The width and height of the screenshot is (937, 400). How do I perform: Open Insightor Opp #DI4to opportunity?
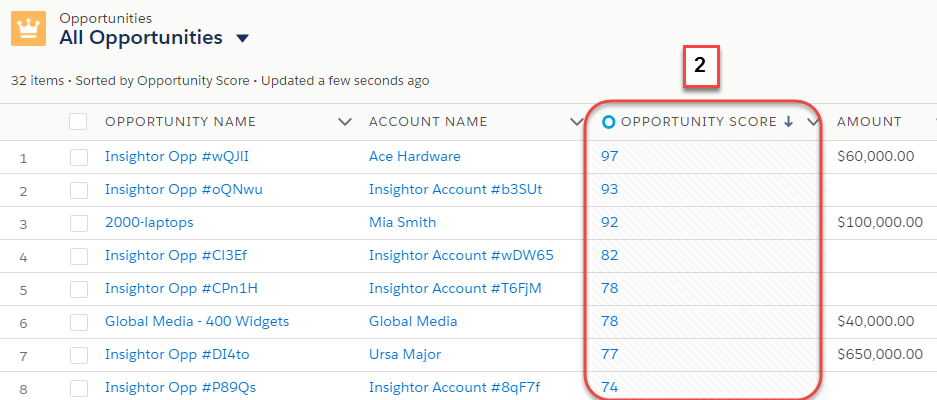pyautogui.click(x=177, y=355)
